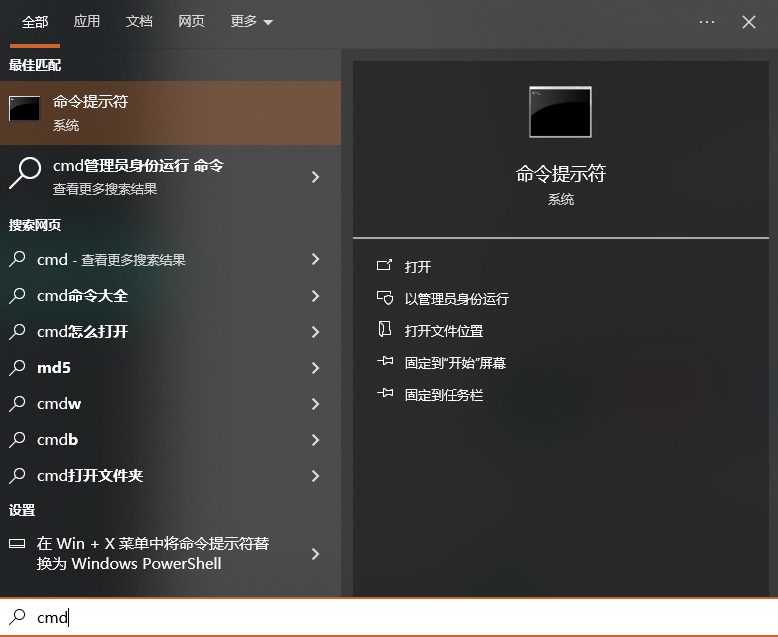The height and width of the screenshot is (637, 778).
Task: Open the three-dot options menu
Action: pyautogui.click(x=707, y=22)
